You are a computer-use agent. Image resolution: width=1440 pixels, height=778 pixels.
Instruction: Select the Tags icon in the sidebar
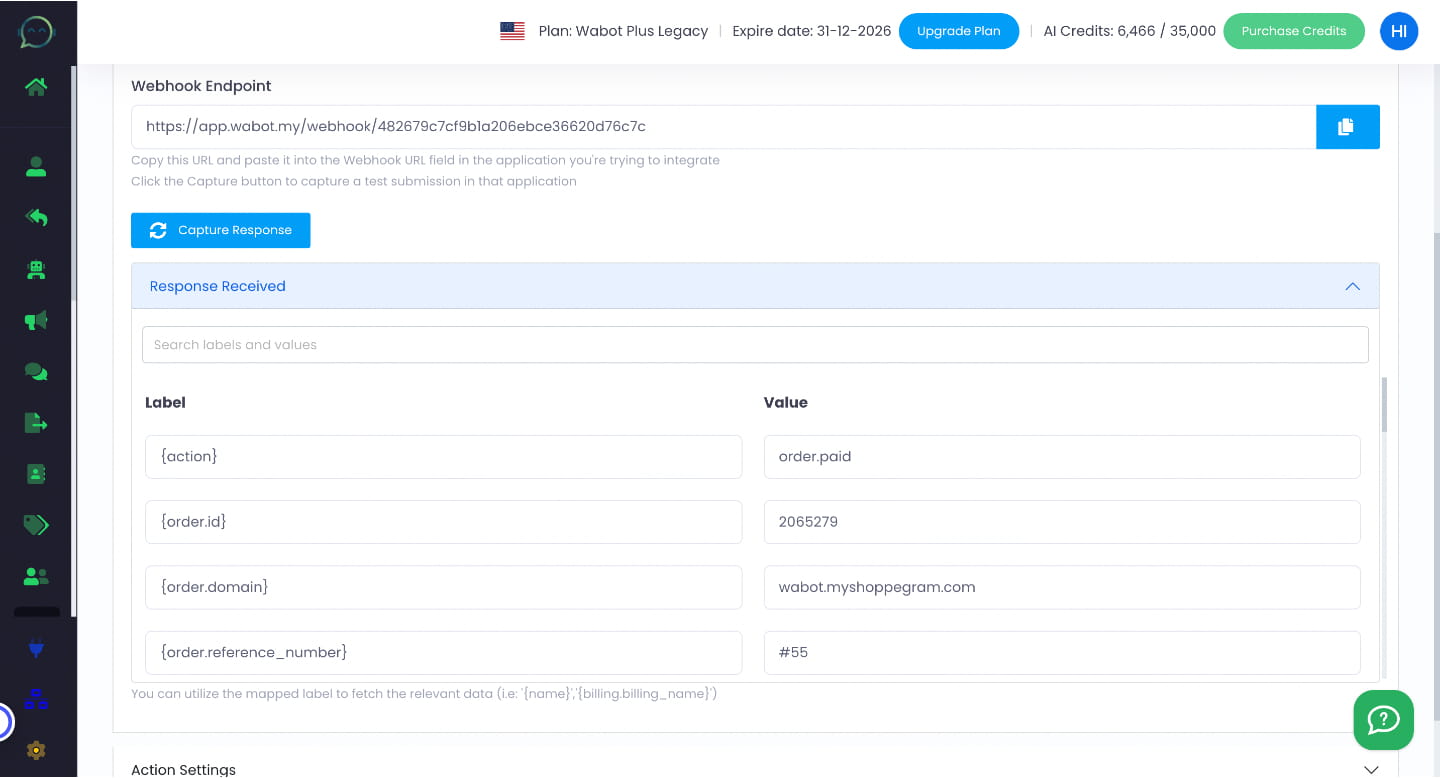coord(35,524)
